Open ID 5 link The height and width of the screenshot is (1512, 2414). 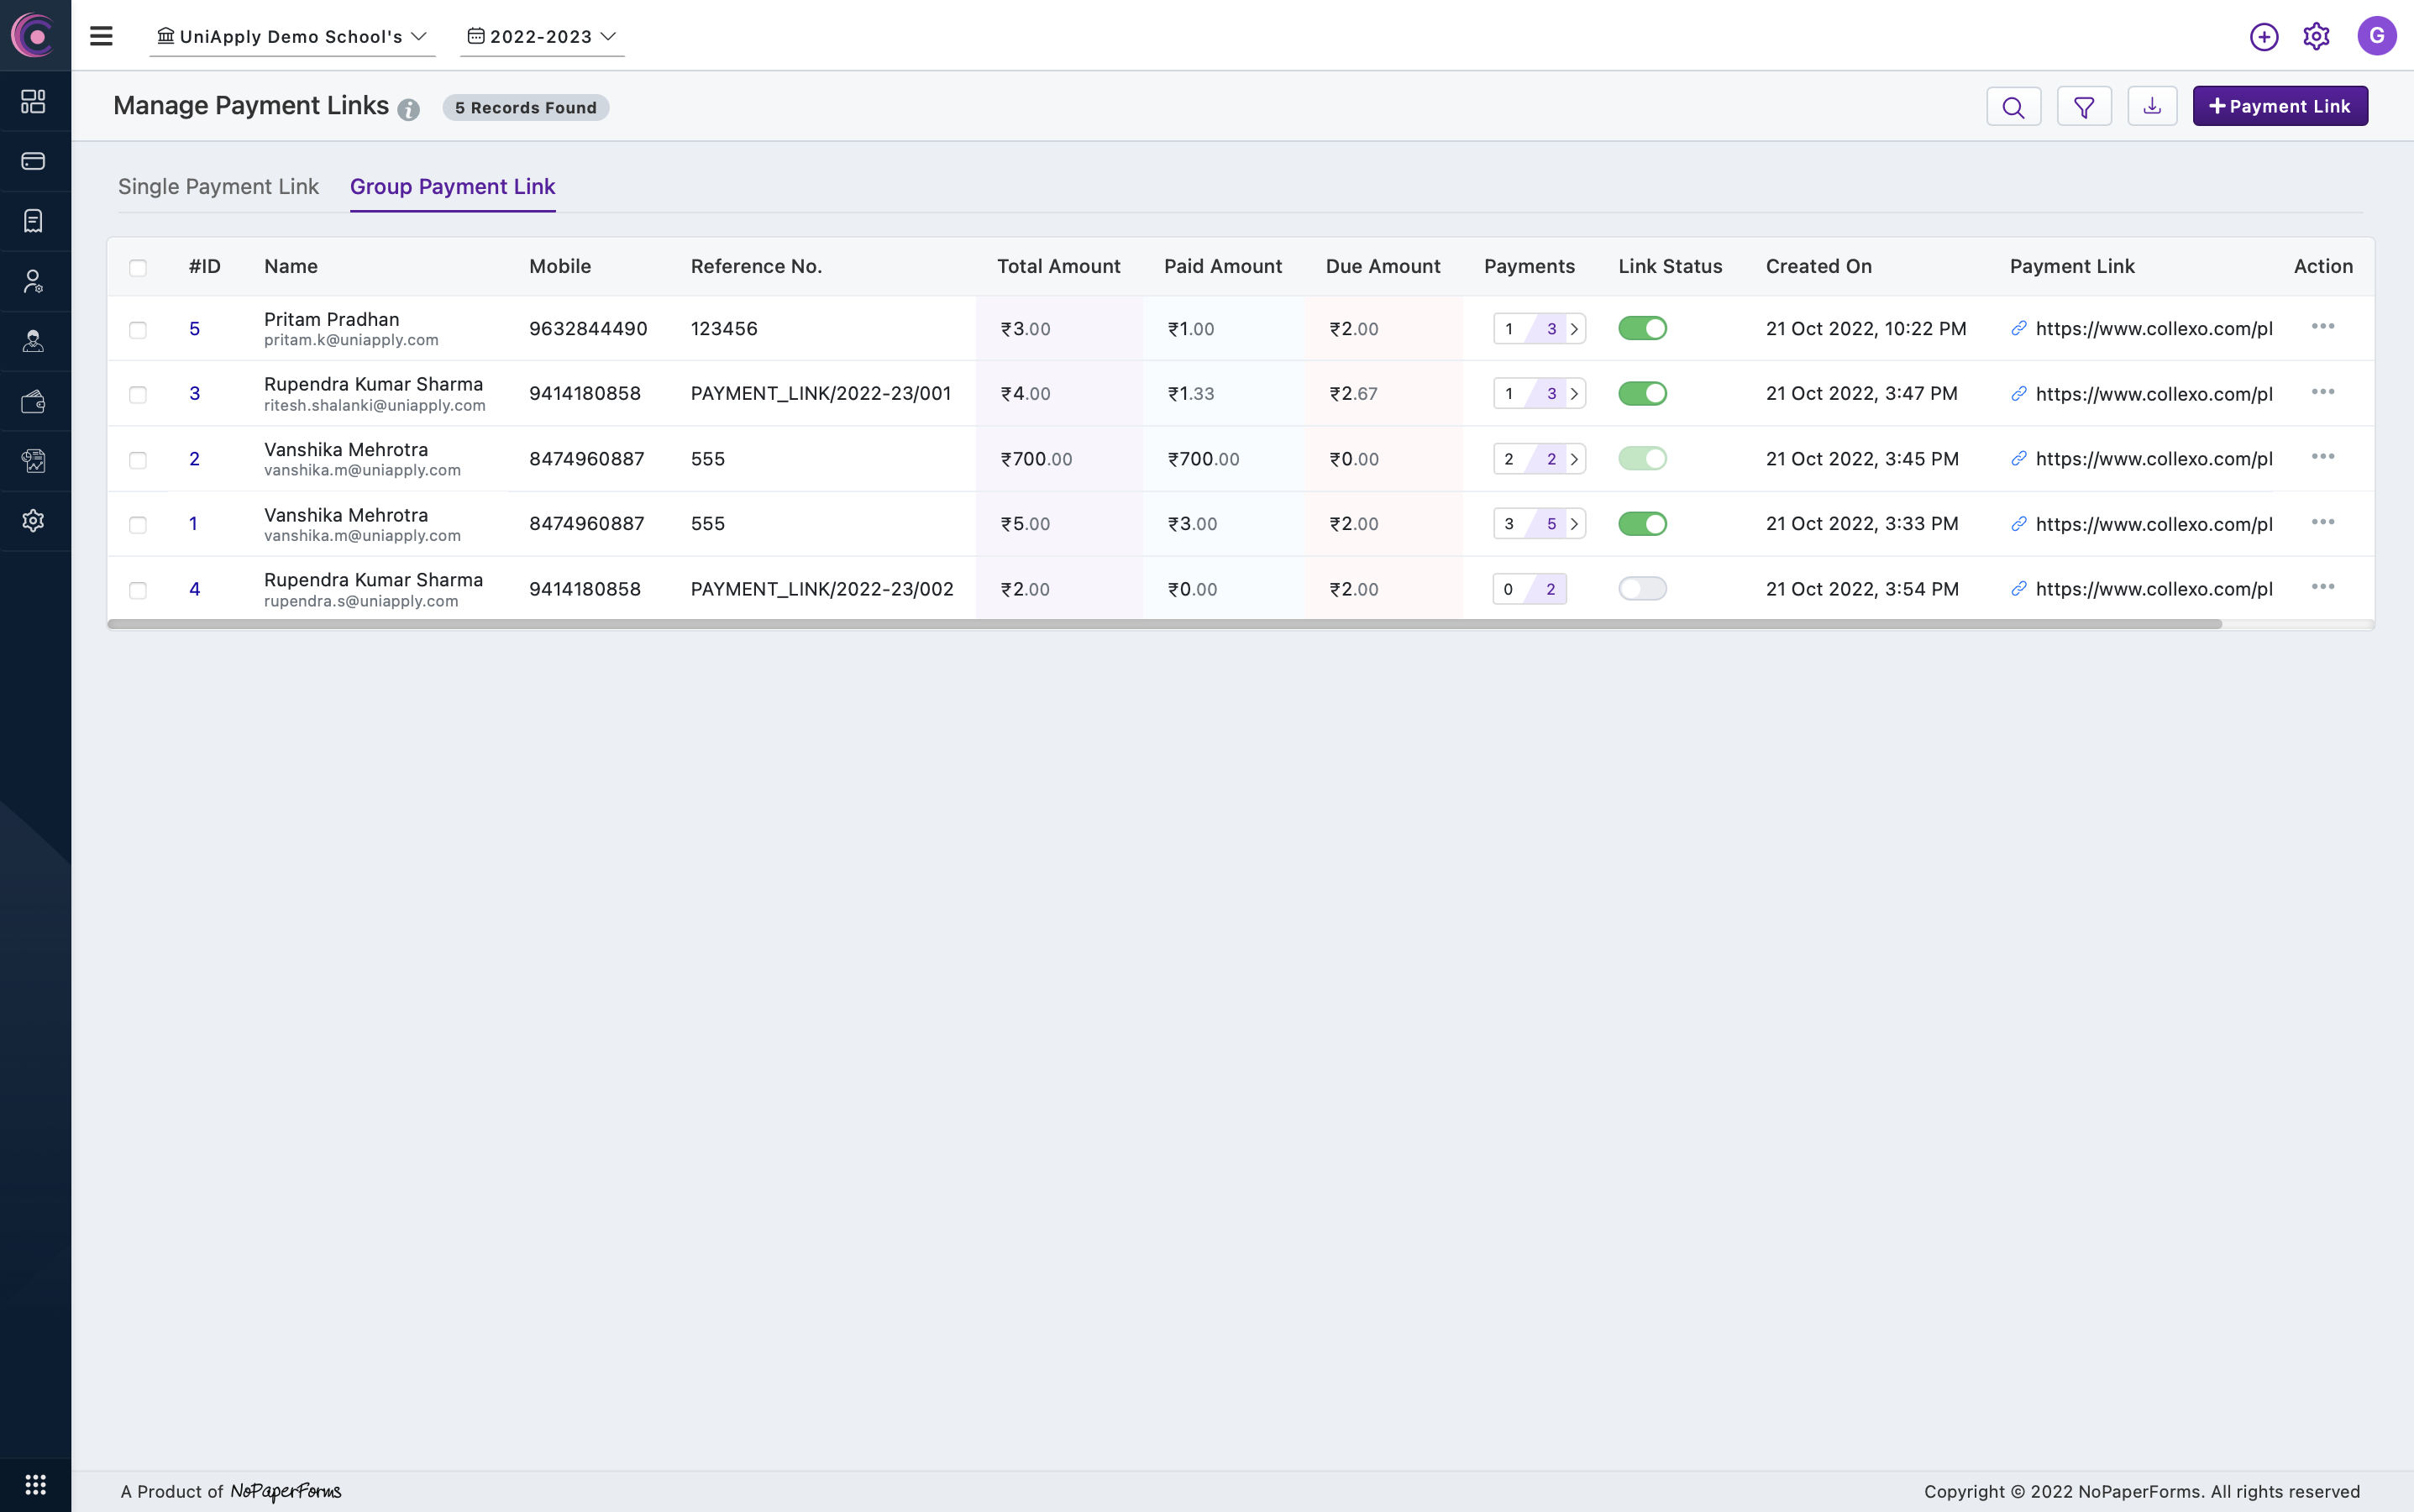[195, 329]
